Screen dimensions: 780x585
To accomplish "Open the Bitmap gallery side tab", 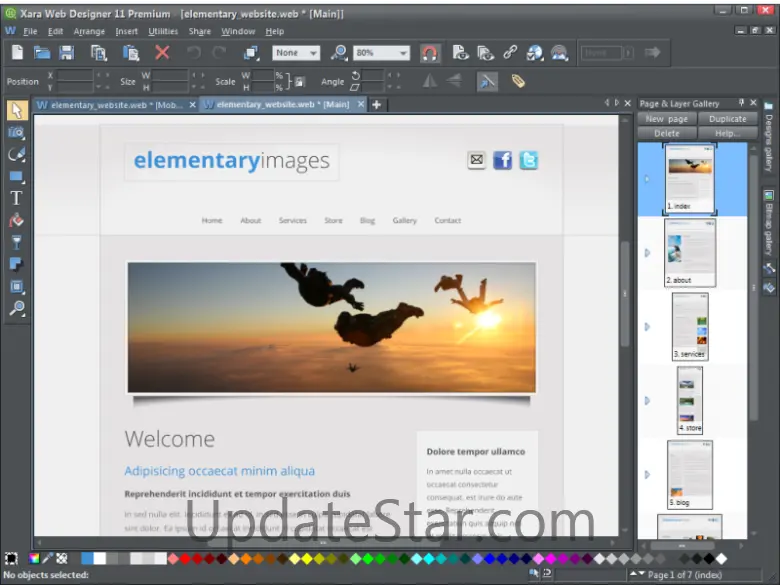I will pyautogui.click(x=769, y=223).
